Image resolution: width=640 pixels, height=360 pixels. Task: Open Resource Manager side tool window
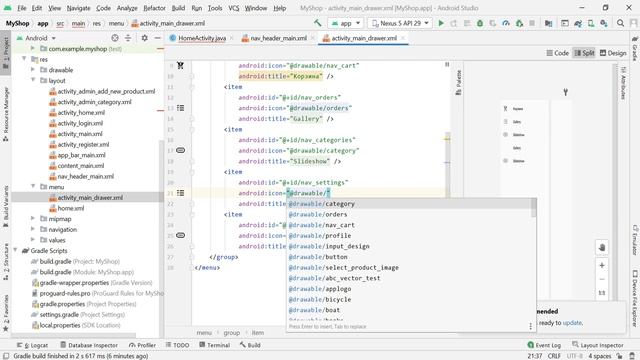click(6, 114)
